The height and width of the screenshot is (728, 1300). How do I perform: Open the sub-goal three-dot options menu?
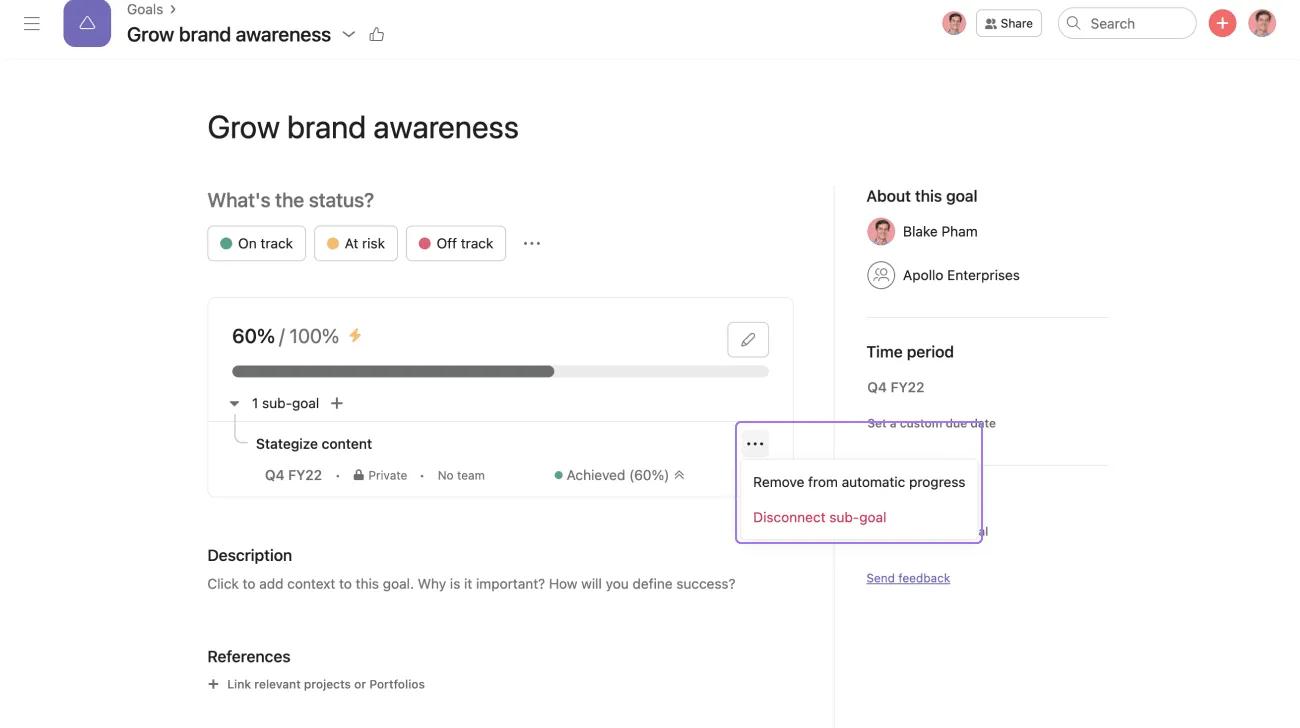click(755, 444)
